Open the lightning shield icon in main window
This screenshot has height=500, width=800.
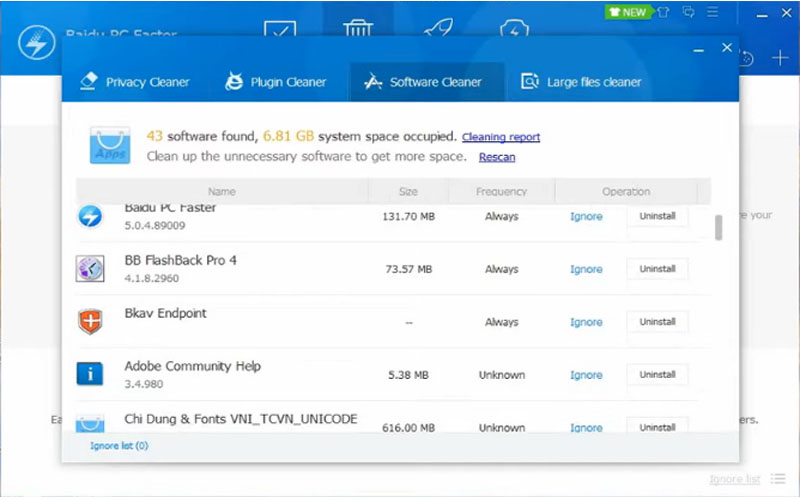[514, 28]
